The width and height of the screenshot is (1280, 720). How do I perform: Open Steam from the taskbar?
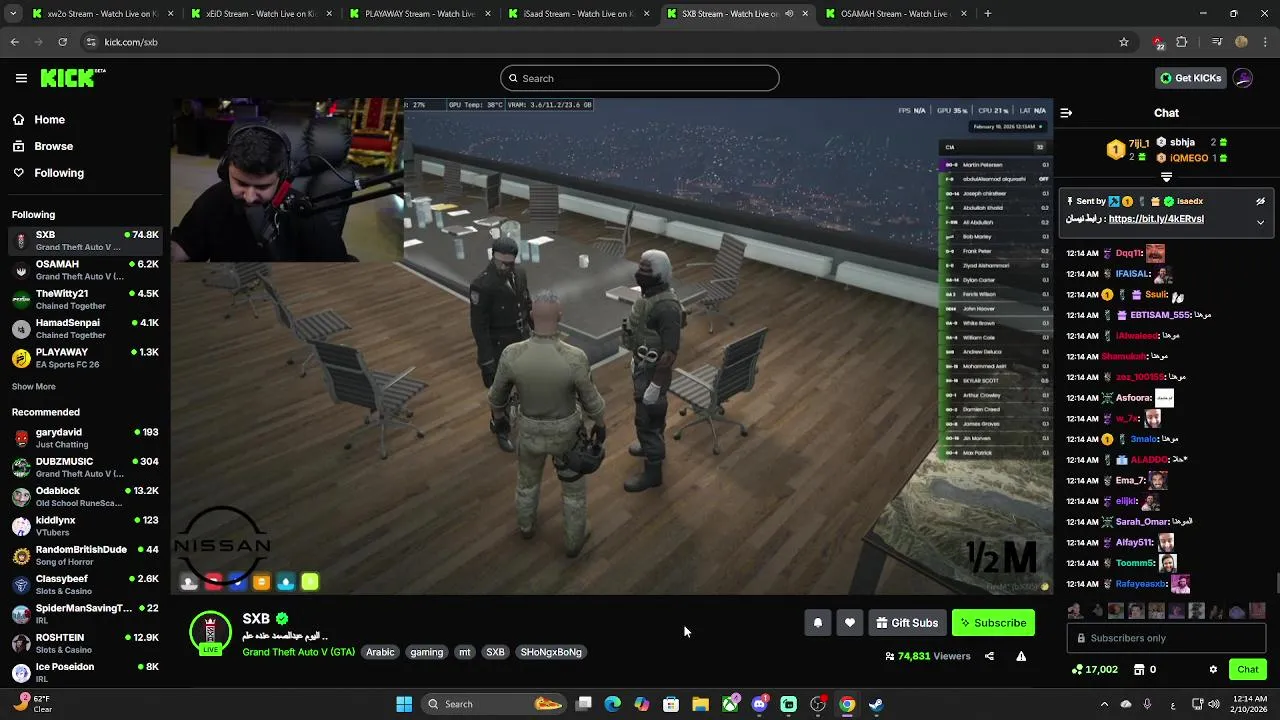click(876, 704)
